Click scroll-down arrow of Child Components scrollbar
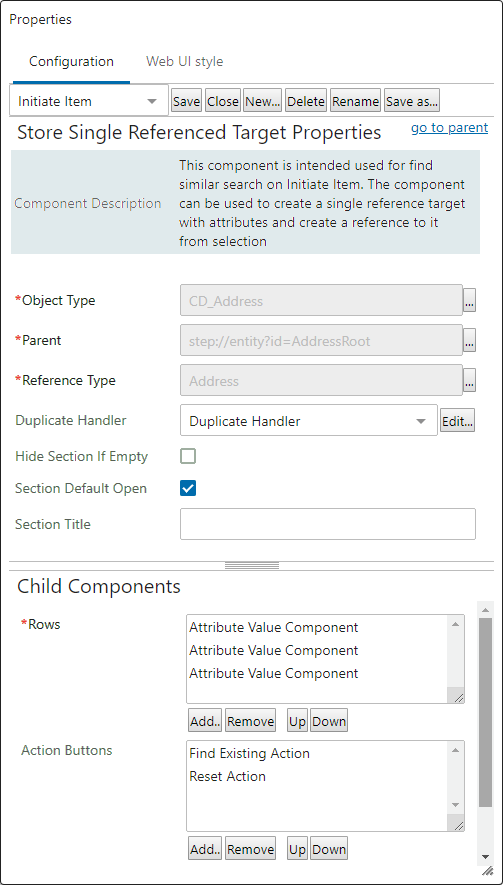This screenshot has height=885, width=503. click(x=485, y=857)
